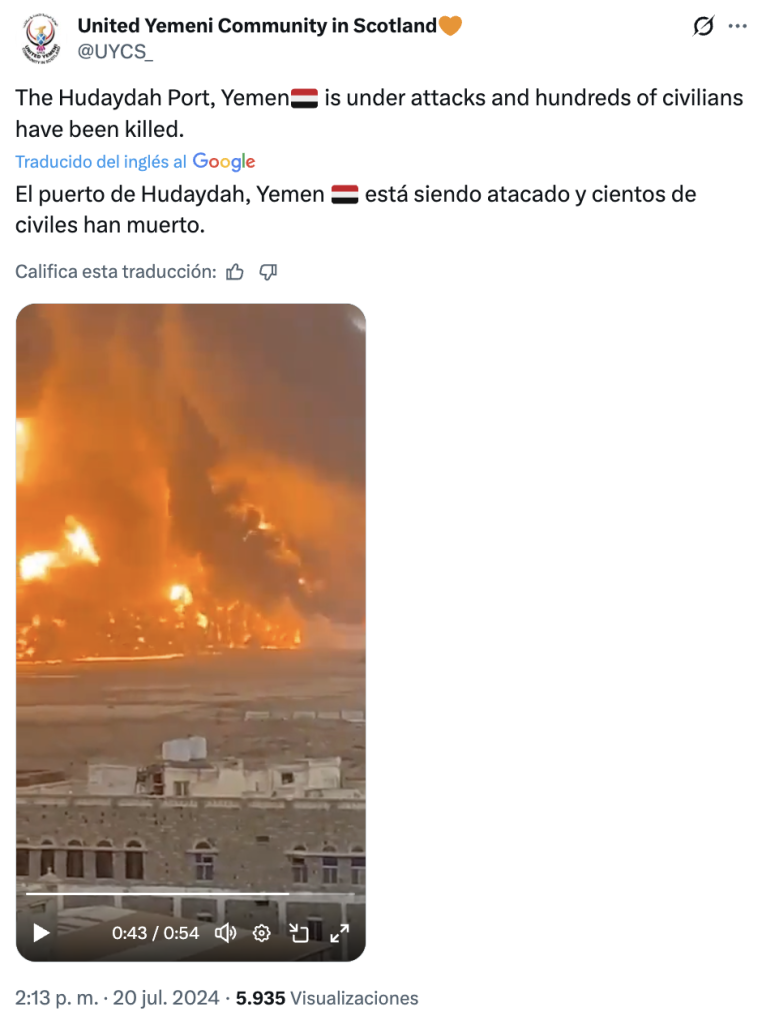The height and width of the screenshot is (1024, 762).
Task: View the 5.935 Visualizaciones count
Action: (326, 998)
